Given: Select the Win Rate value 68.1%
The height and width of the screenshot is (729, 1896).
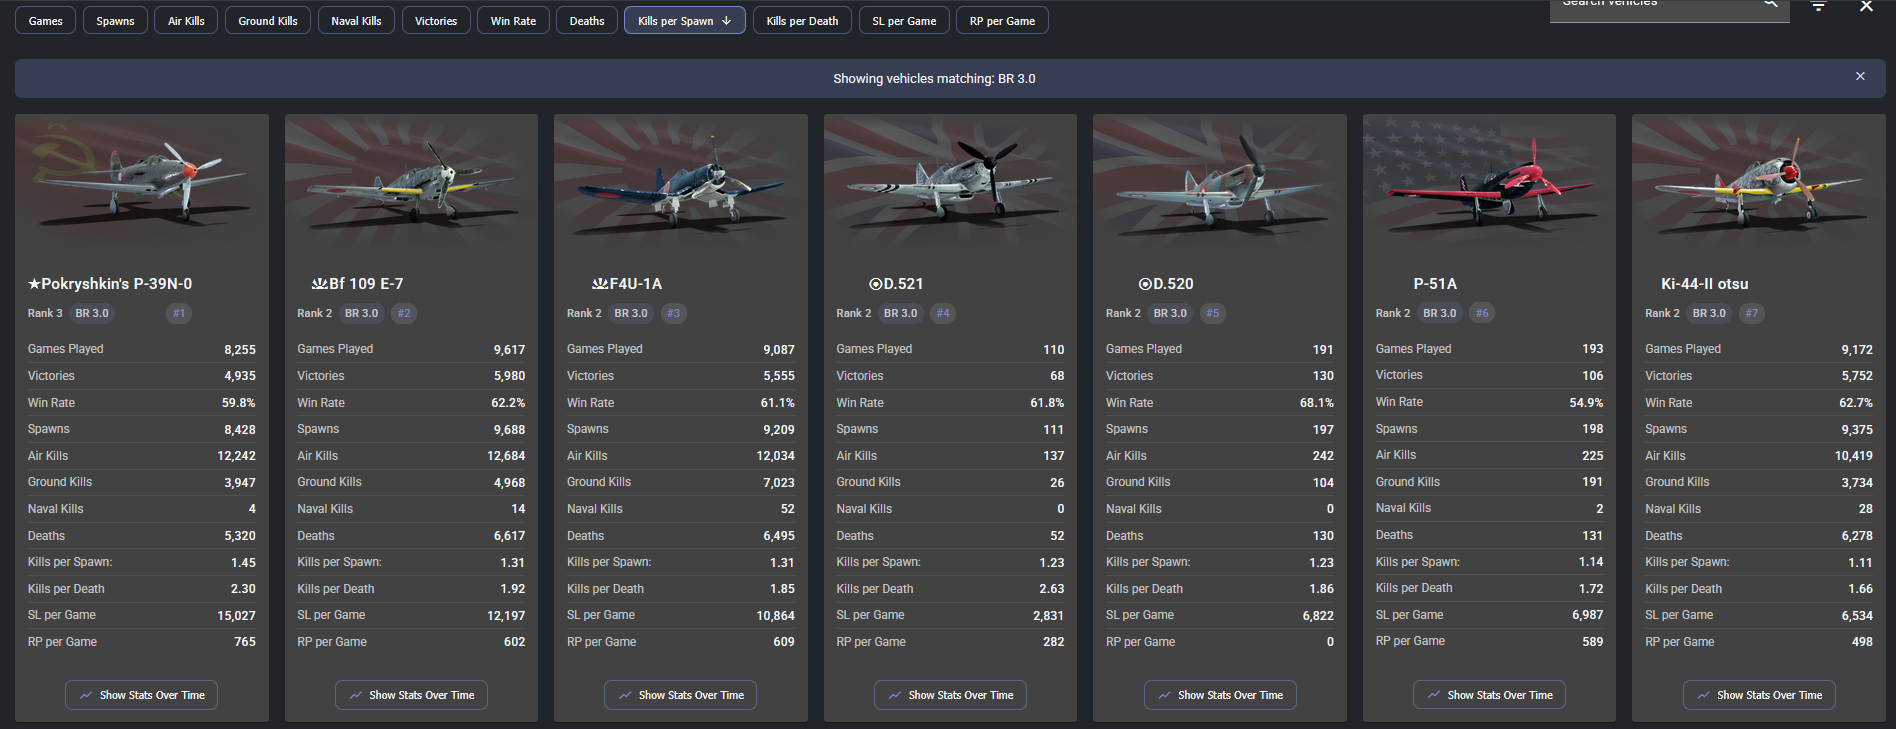Looking at the screenshot, I should point(1317,403).
